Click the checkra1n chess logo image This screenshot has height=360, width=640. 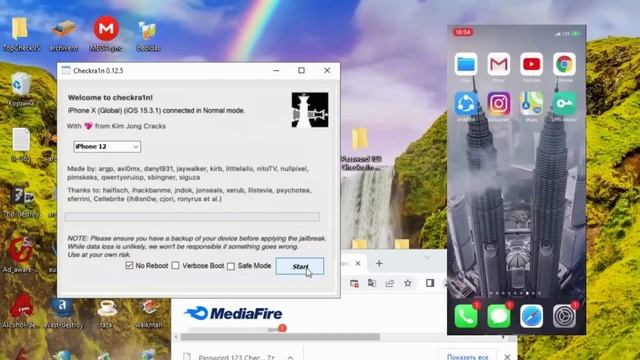pos(310,110)
